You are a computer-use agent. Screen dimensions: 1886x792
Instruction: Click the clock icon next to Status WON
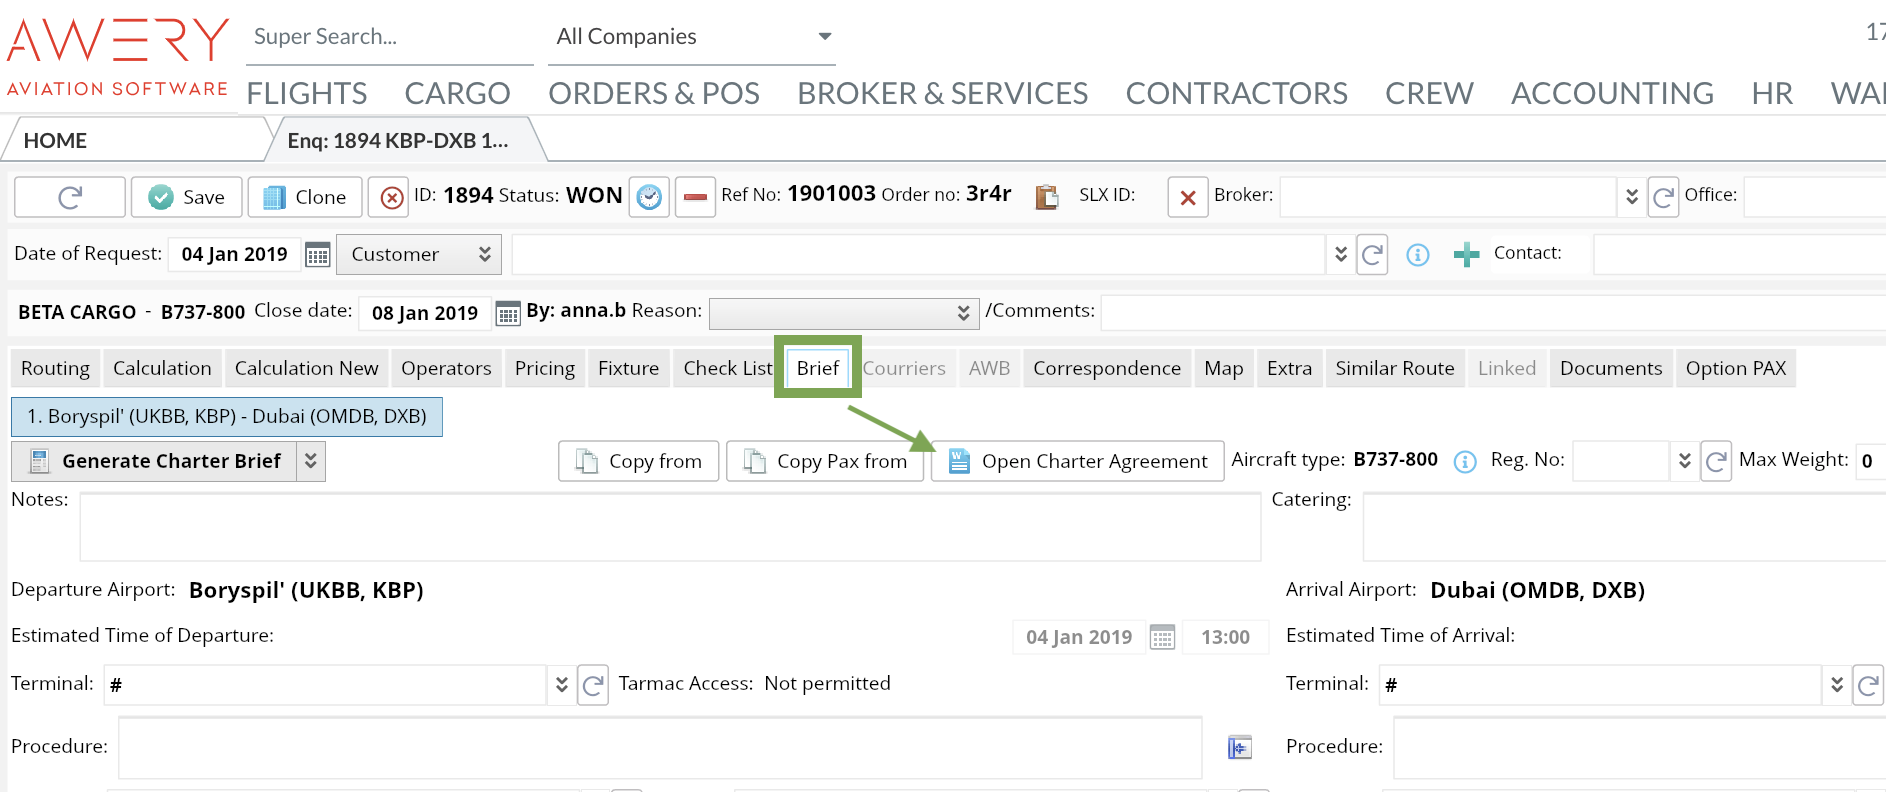(x=649, y=197)
